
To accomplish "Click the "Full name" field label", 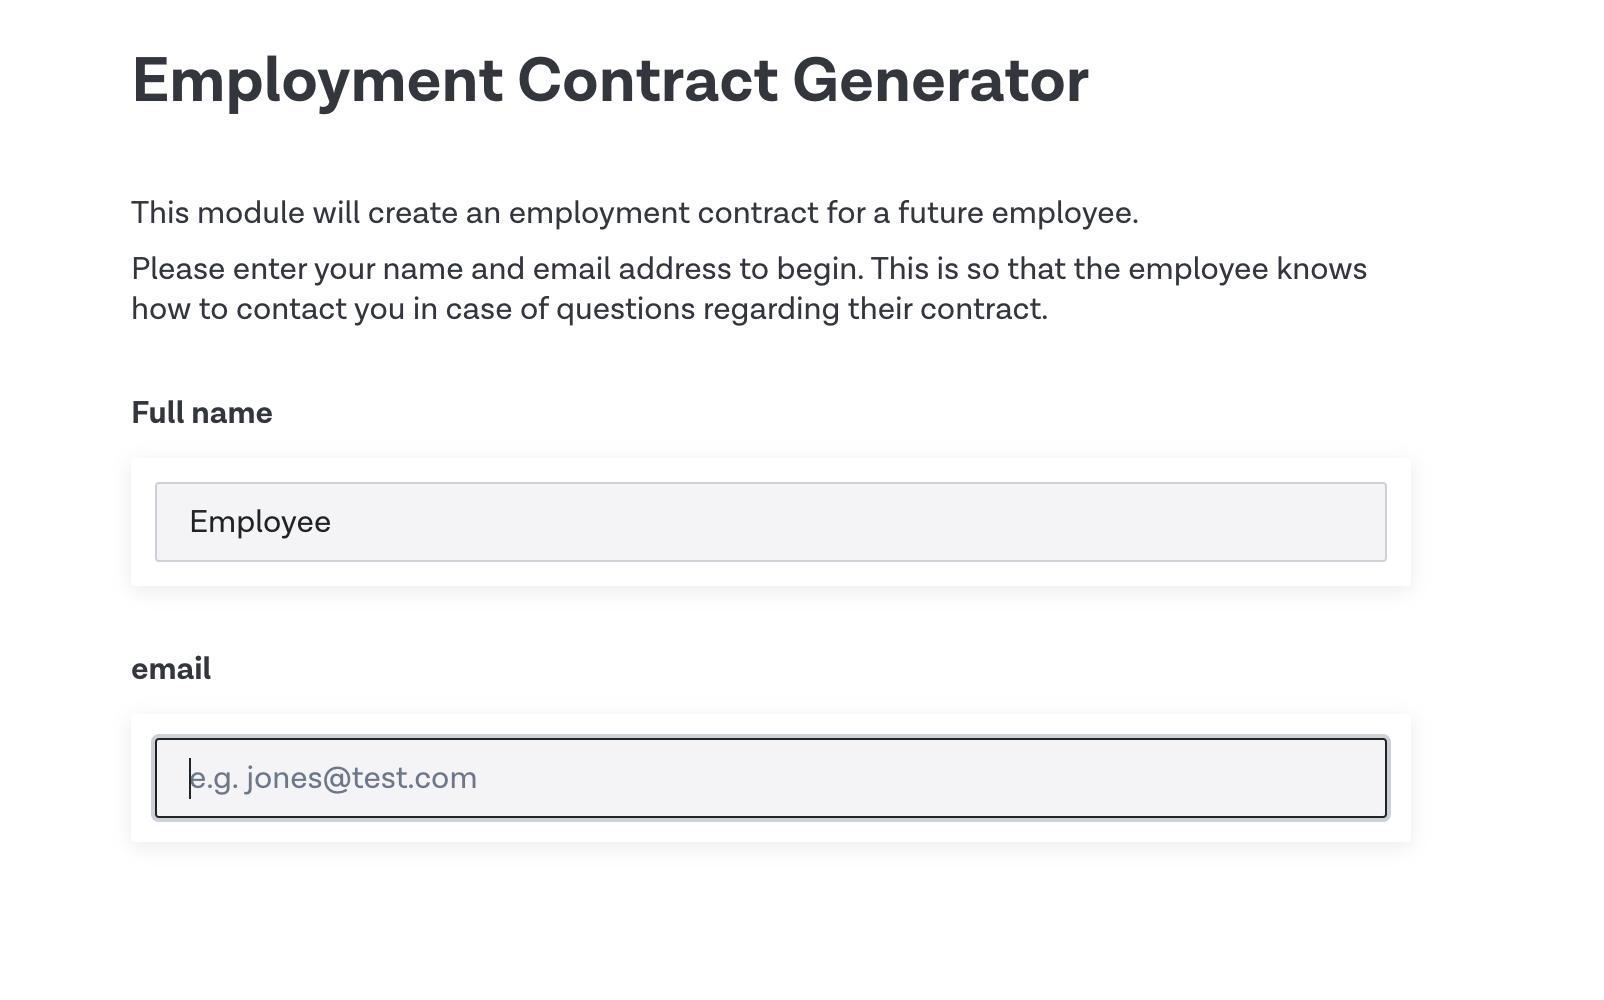I will coord(202,413).
